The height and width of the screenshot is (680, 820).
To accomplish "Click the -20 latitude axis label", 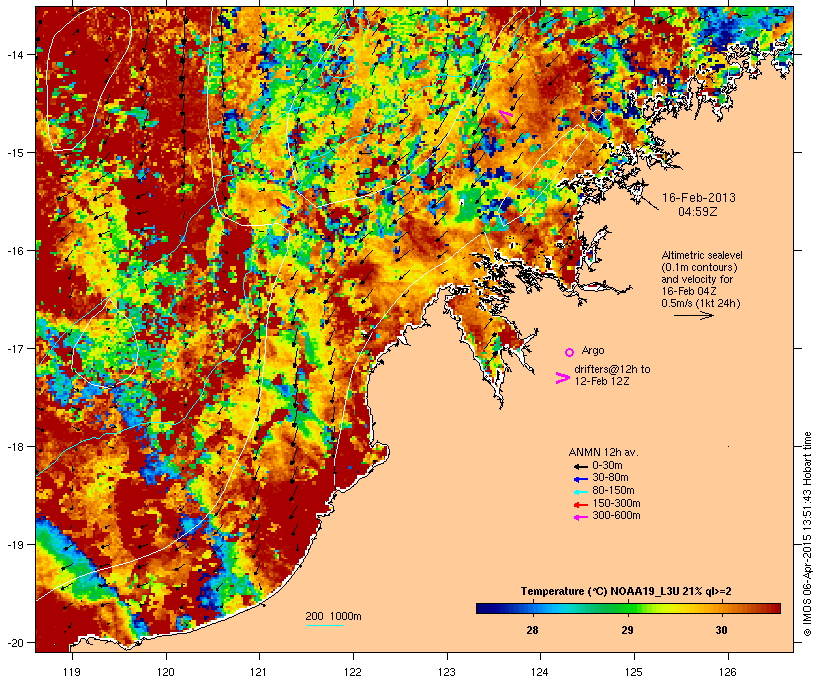I will tap(14, 642).
